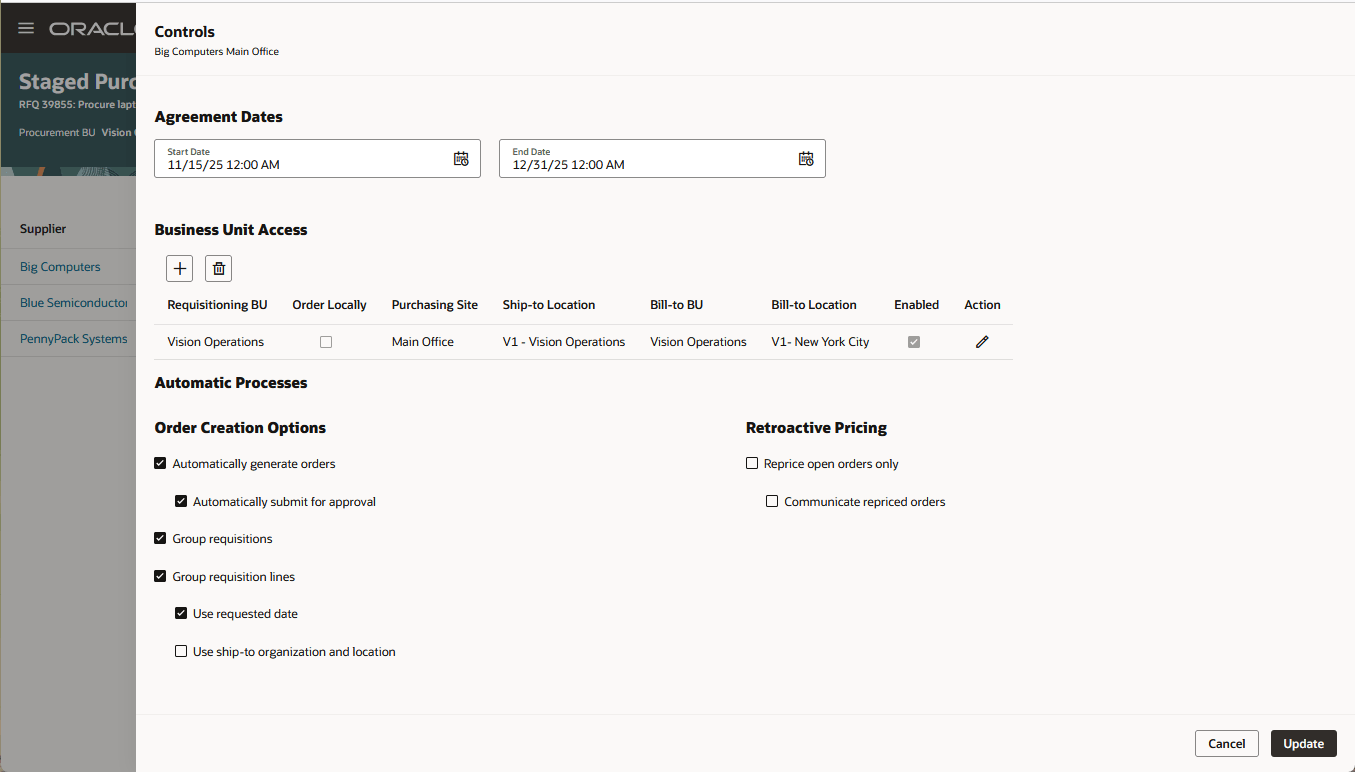1355x772 pixels.
Task: Switch to the Big Computers supplier
Action: (x=60, y=266)
